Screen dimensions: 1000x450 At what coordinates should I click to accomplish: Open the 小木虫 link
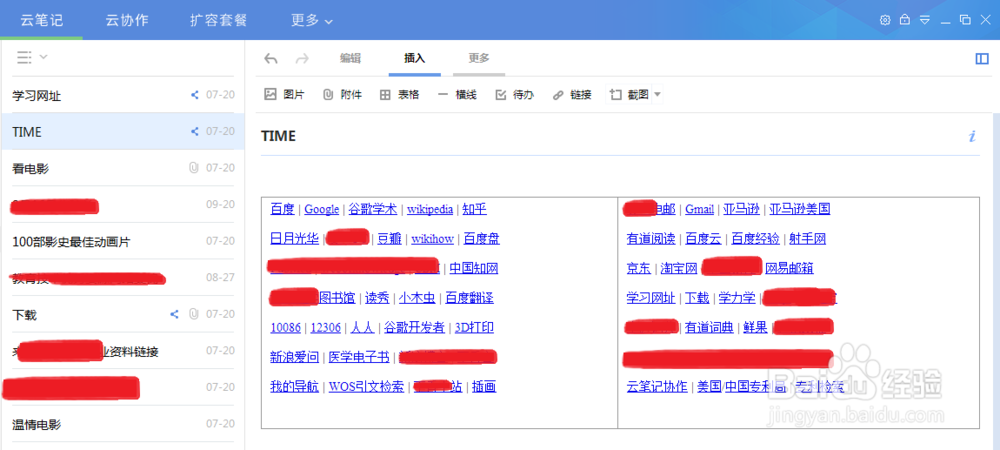416,298
